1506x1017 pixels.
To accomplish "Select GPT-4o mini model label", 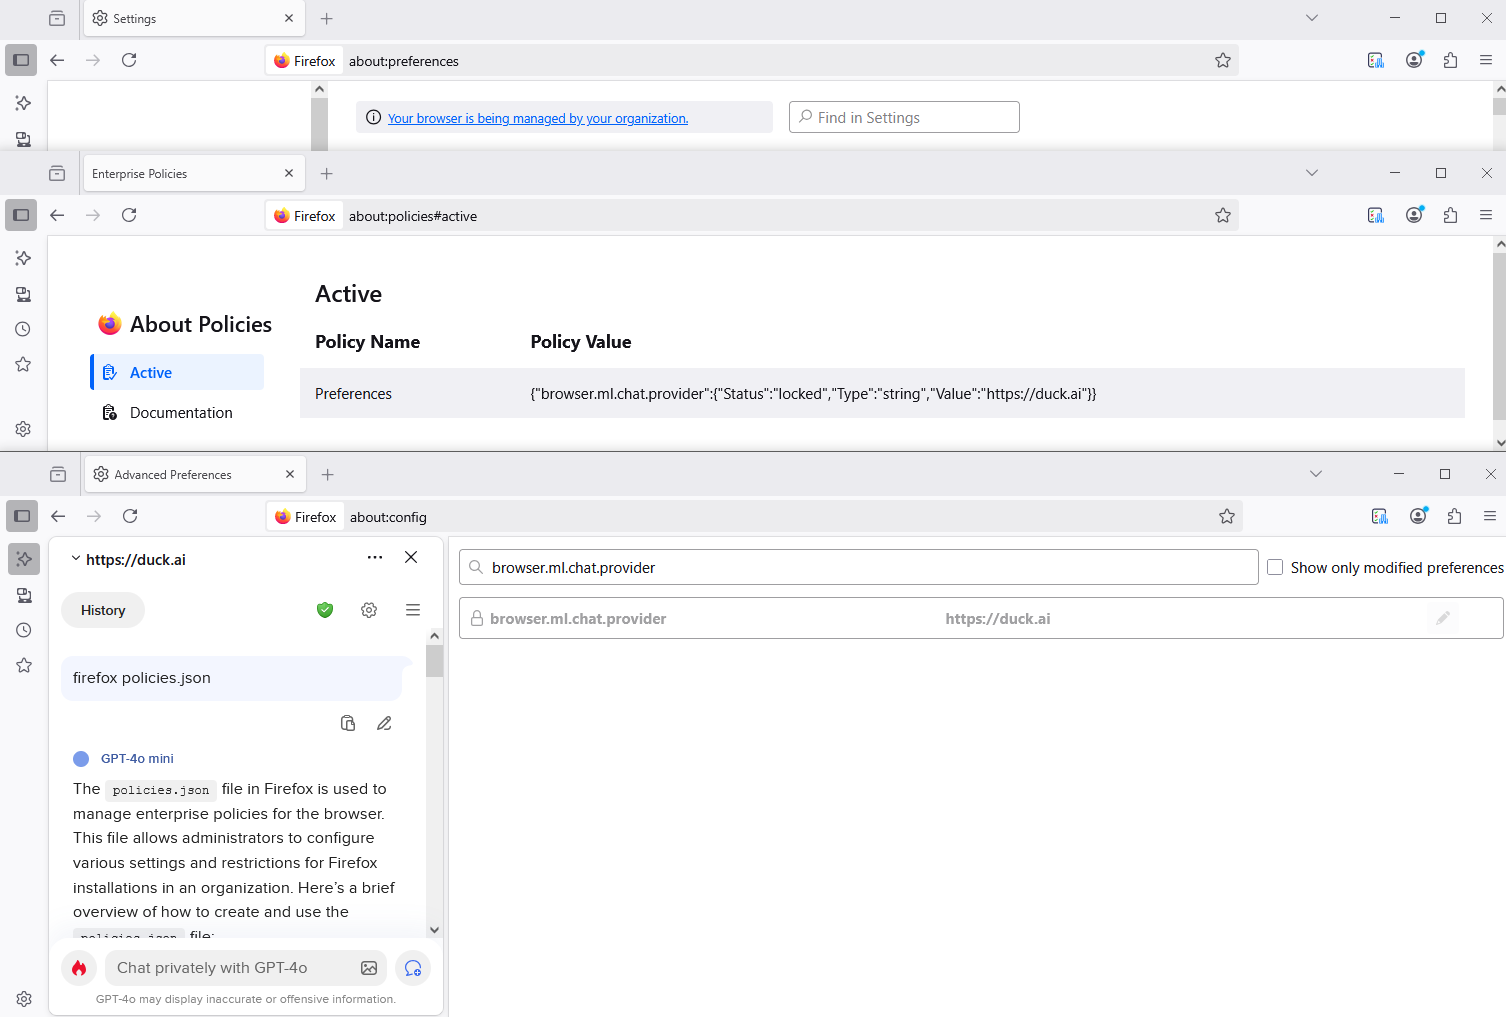I will tap(137, 759).
